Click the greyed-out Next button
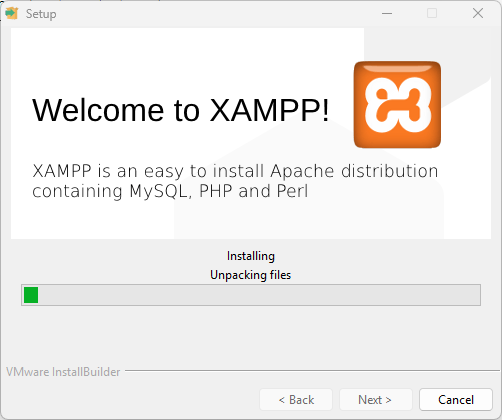 tap(375, 399)
